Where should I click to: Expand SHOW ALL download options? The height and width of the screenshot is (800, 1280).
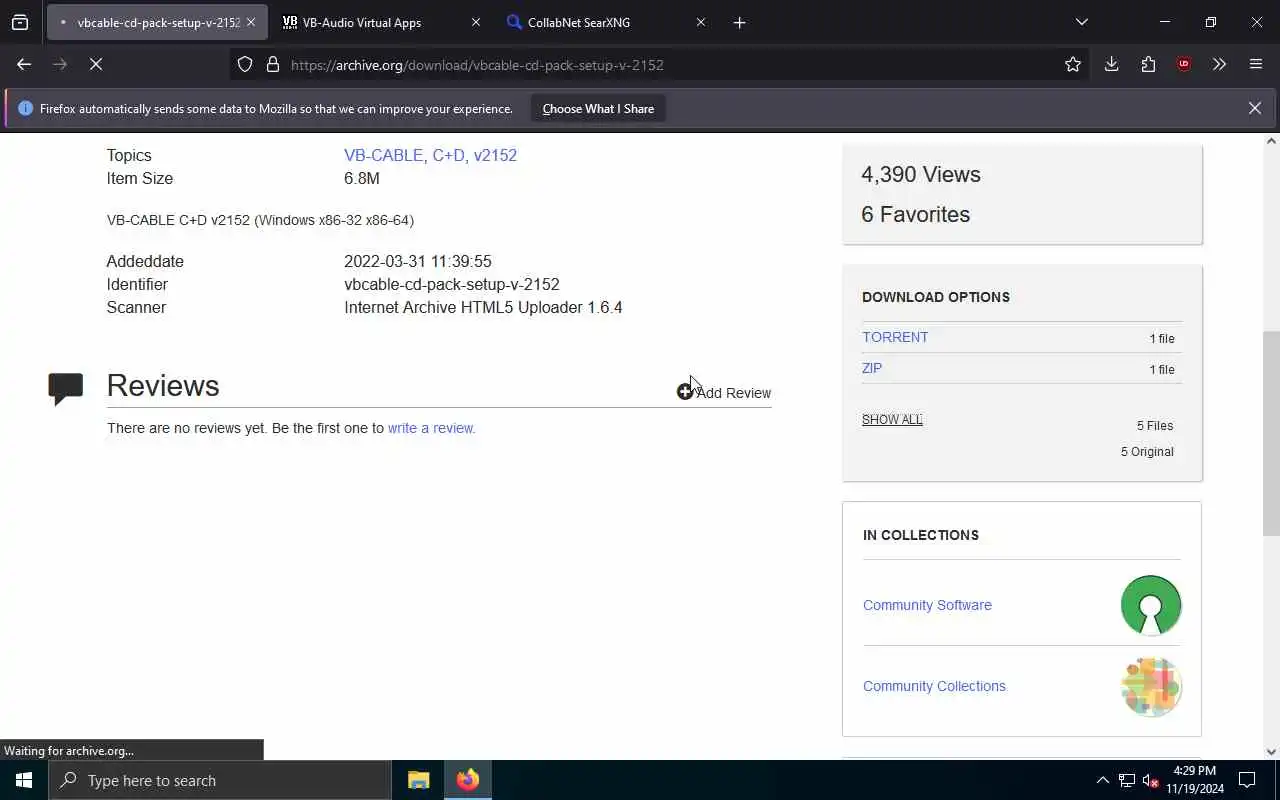892,419
